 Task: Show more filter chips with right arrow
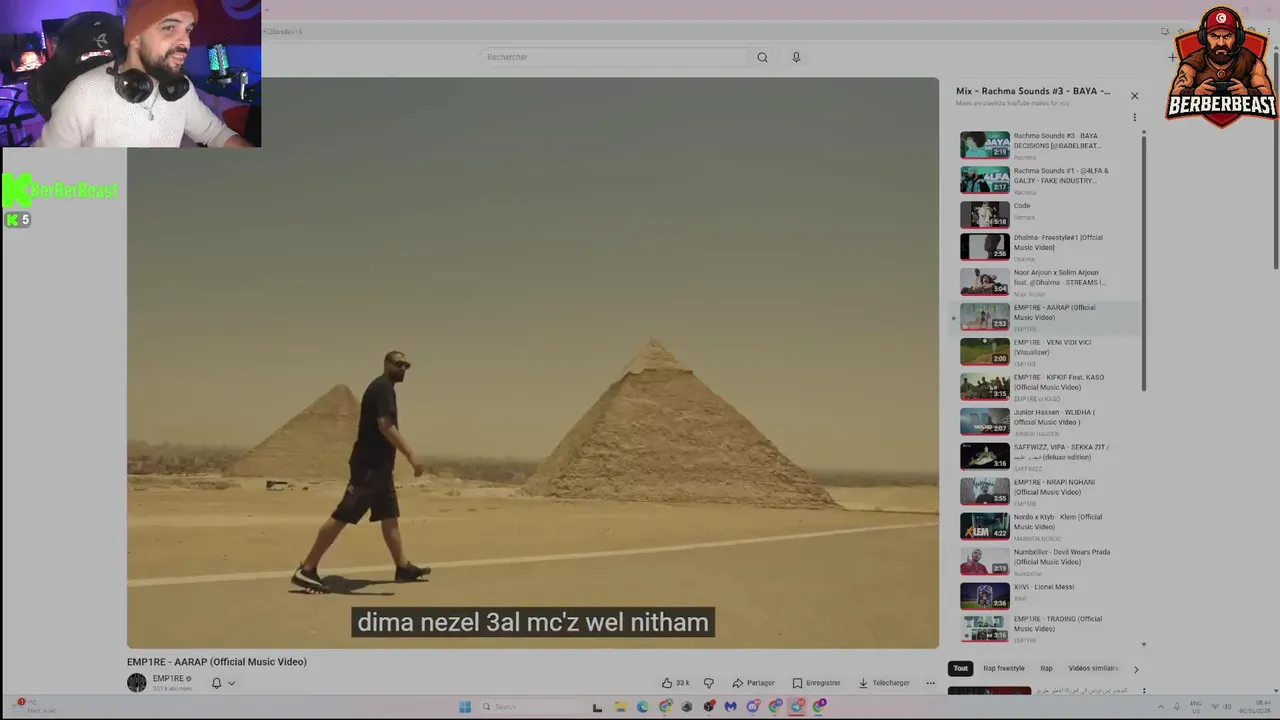point(1135,669)
